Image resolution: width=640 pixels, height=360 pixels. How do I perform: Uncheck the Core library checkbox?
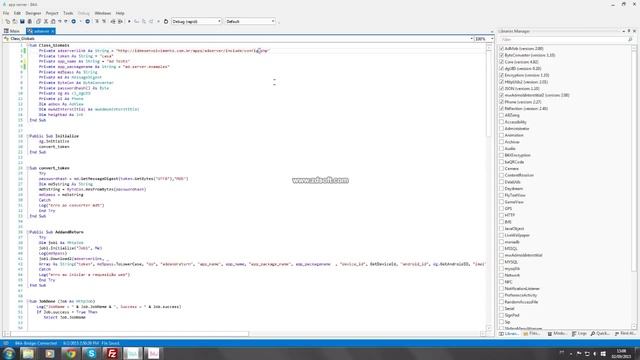click(501, 62)
